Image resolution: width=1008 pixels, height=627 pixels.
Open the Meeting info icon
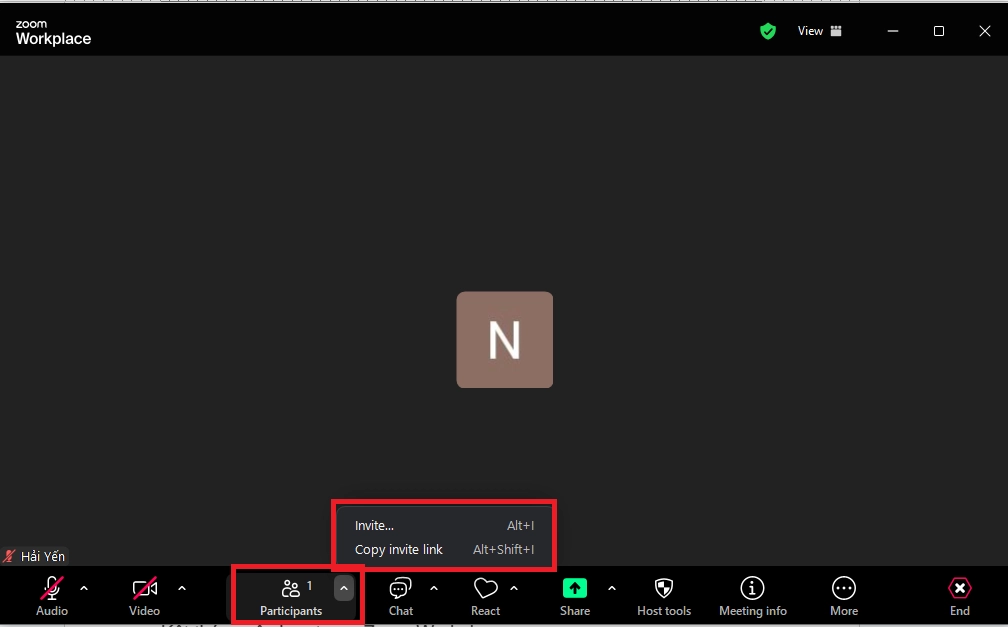click(x=752, y=589)
